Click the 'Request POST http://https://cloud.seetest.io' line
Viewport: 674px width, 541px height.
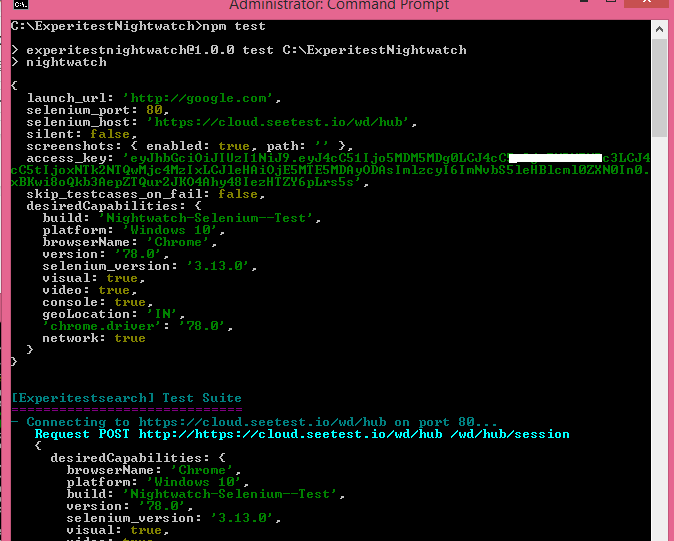[302, 434]
